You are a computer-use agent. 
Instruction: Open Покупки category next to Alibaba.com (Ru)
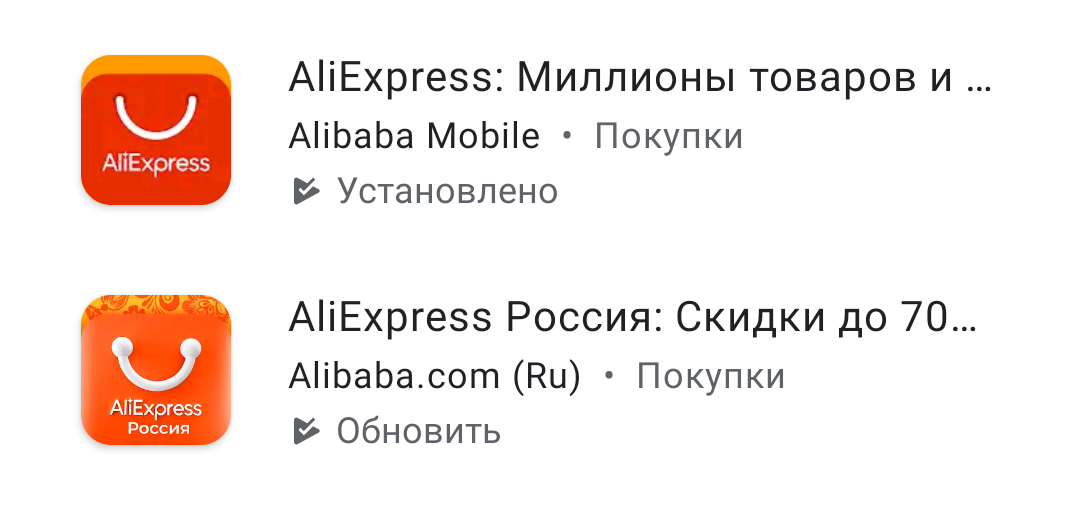711,377
